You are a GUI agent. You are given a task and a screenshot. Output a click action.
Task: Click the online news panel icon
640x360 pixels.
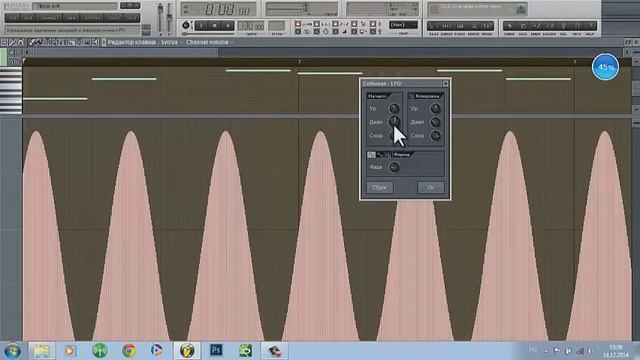521,9
